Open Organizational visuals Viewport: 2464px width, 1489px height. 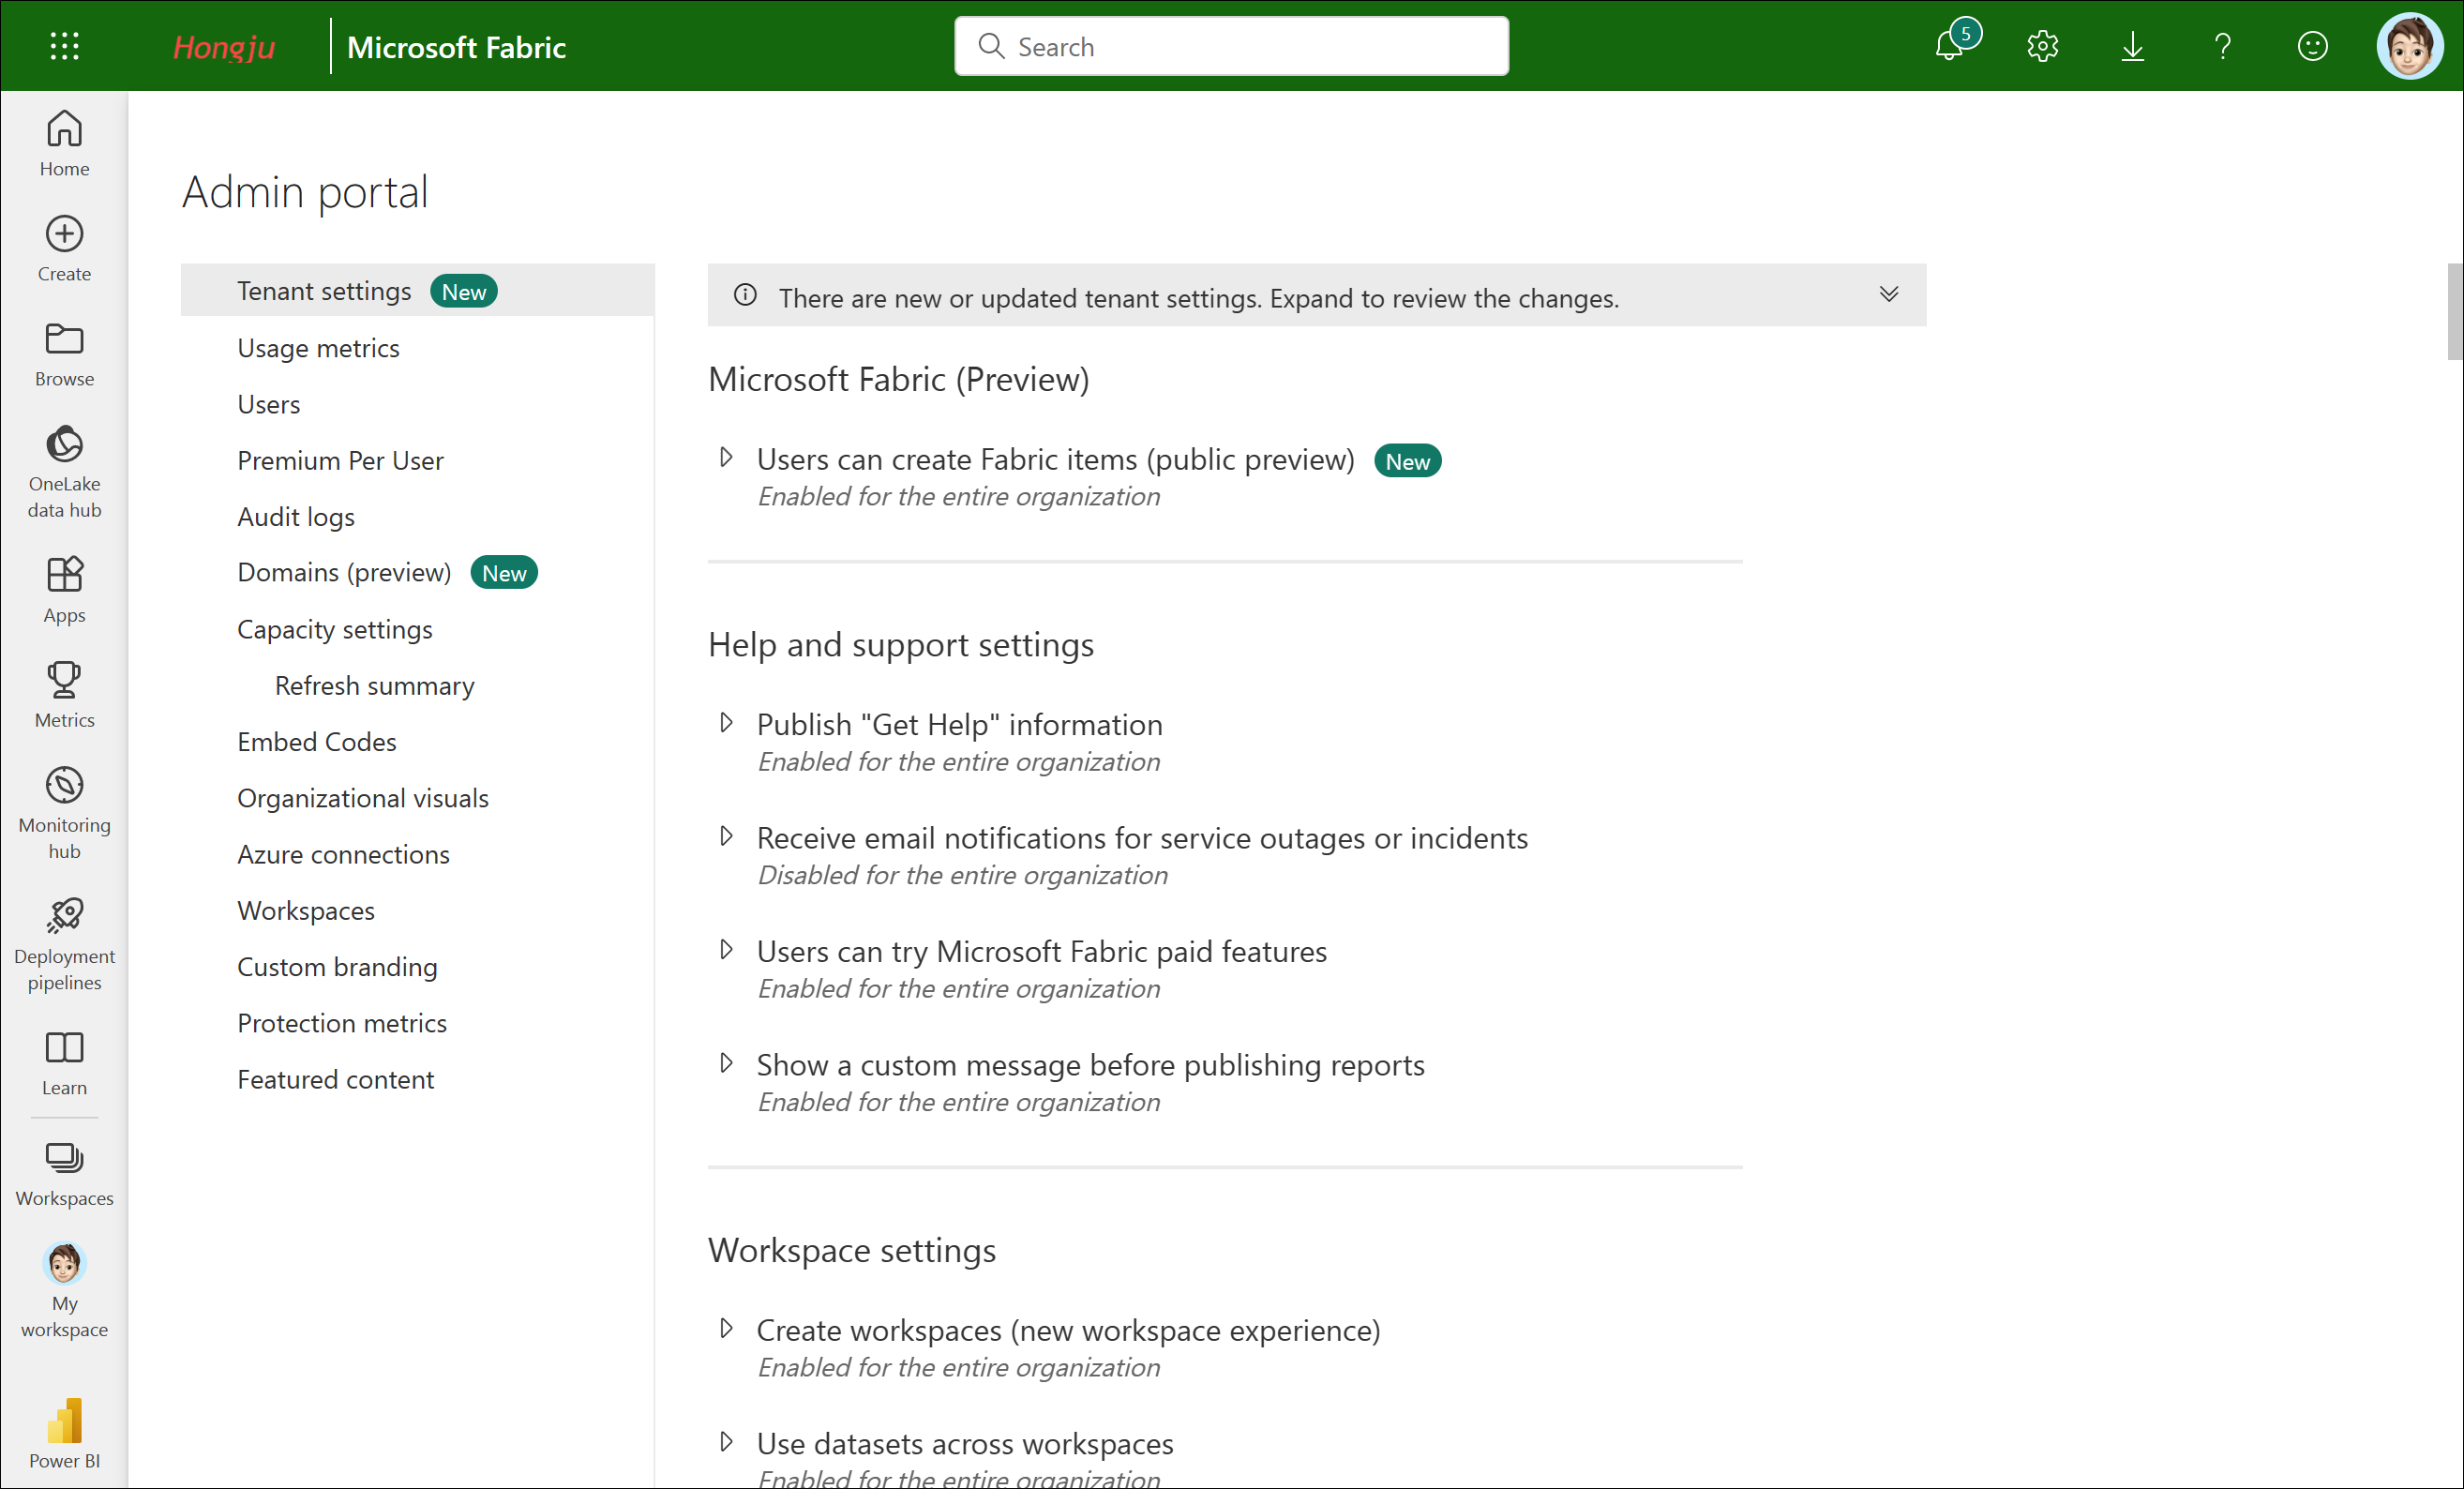pyautogui.click(x=363, y=798)
